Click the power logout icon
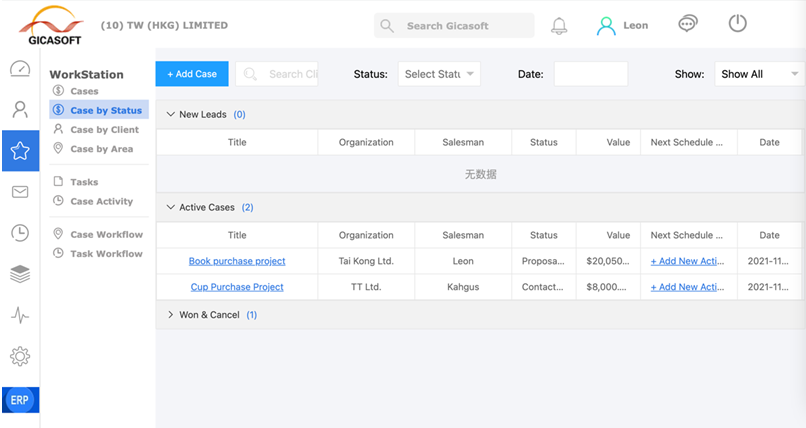Viewport: 806px width, 428px height. 737,23
